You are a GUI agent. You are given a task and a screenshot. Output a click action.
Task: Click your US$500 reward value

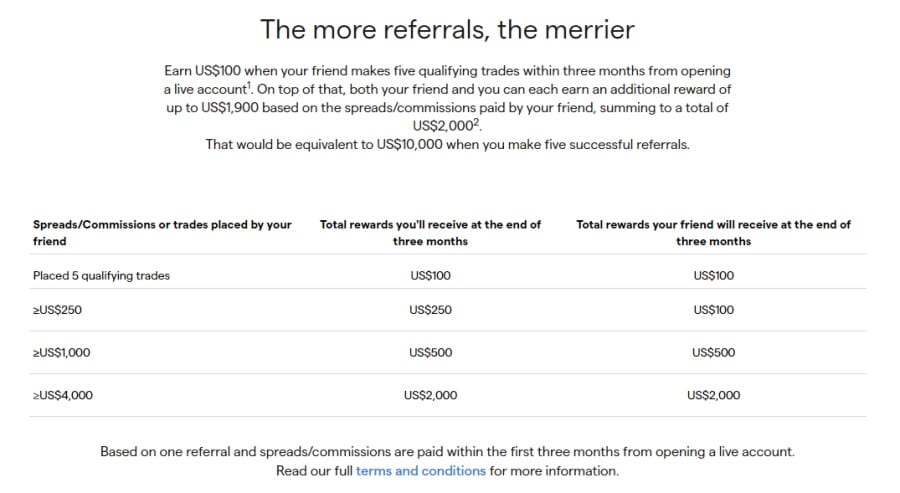tap(430, 352)
